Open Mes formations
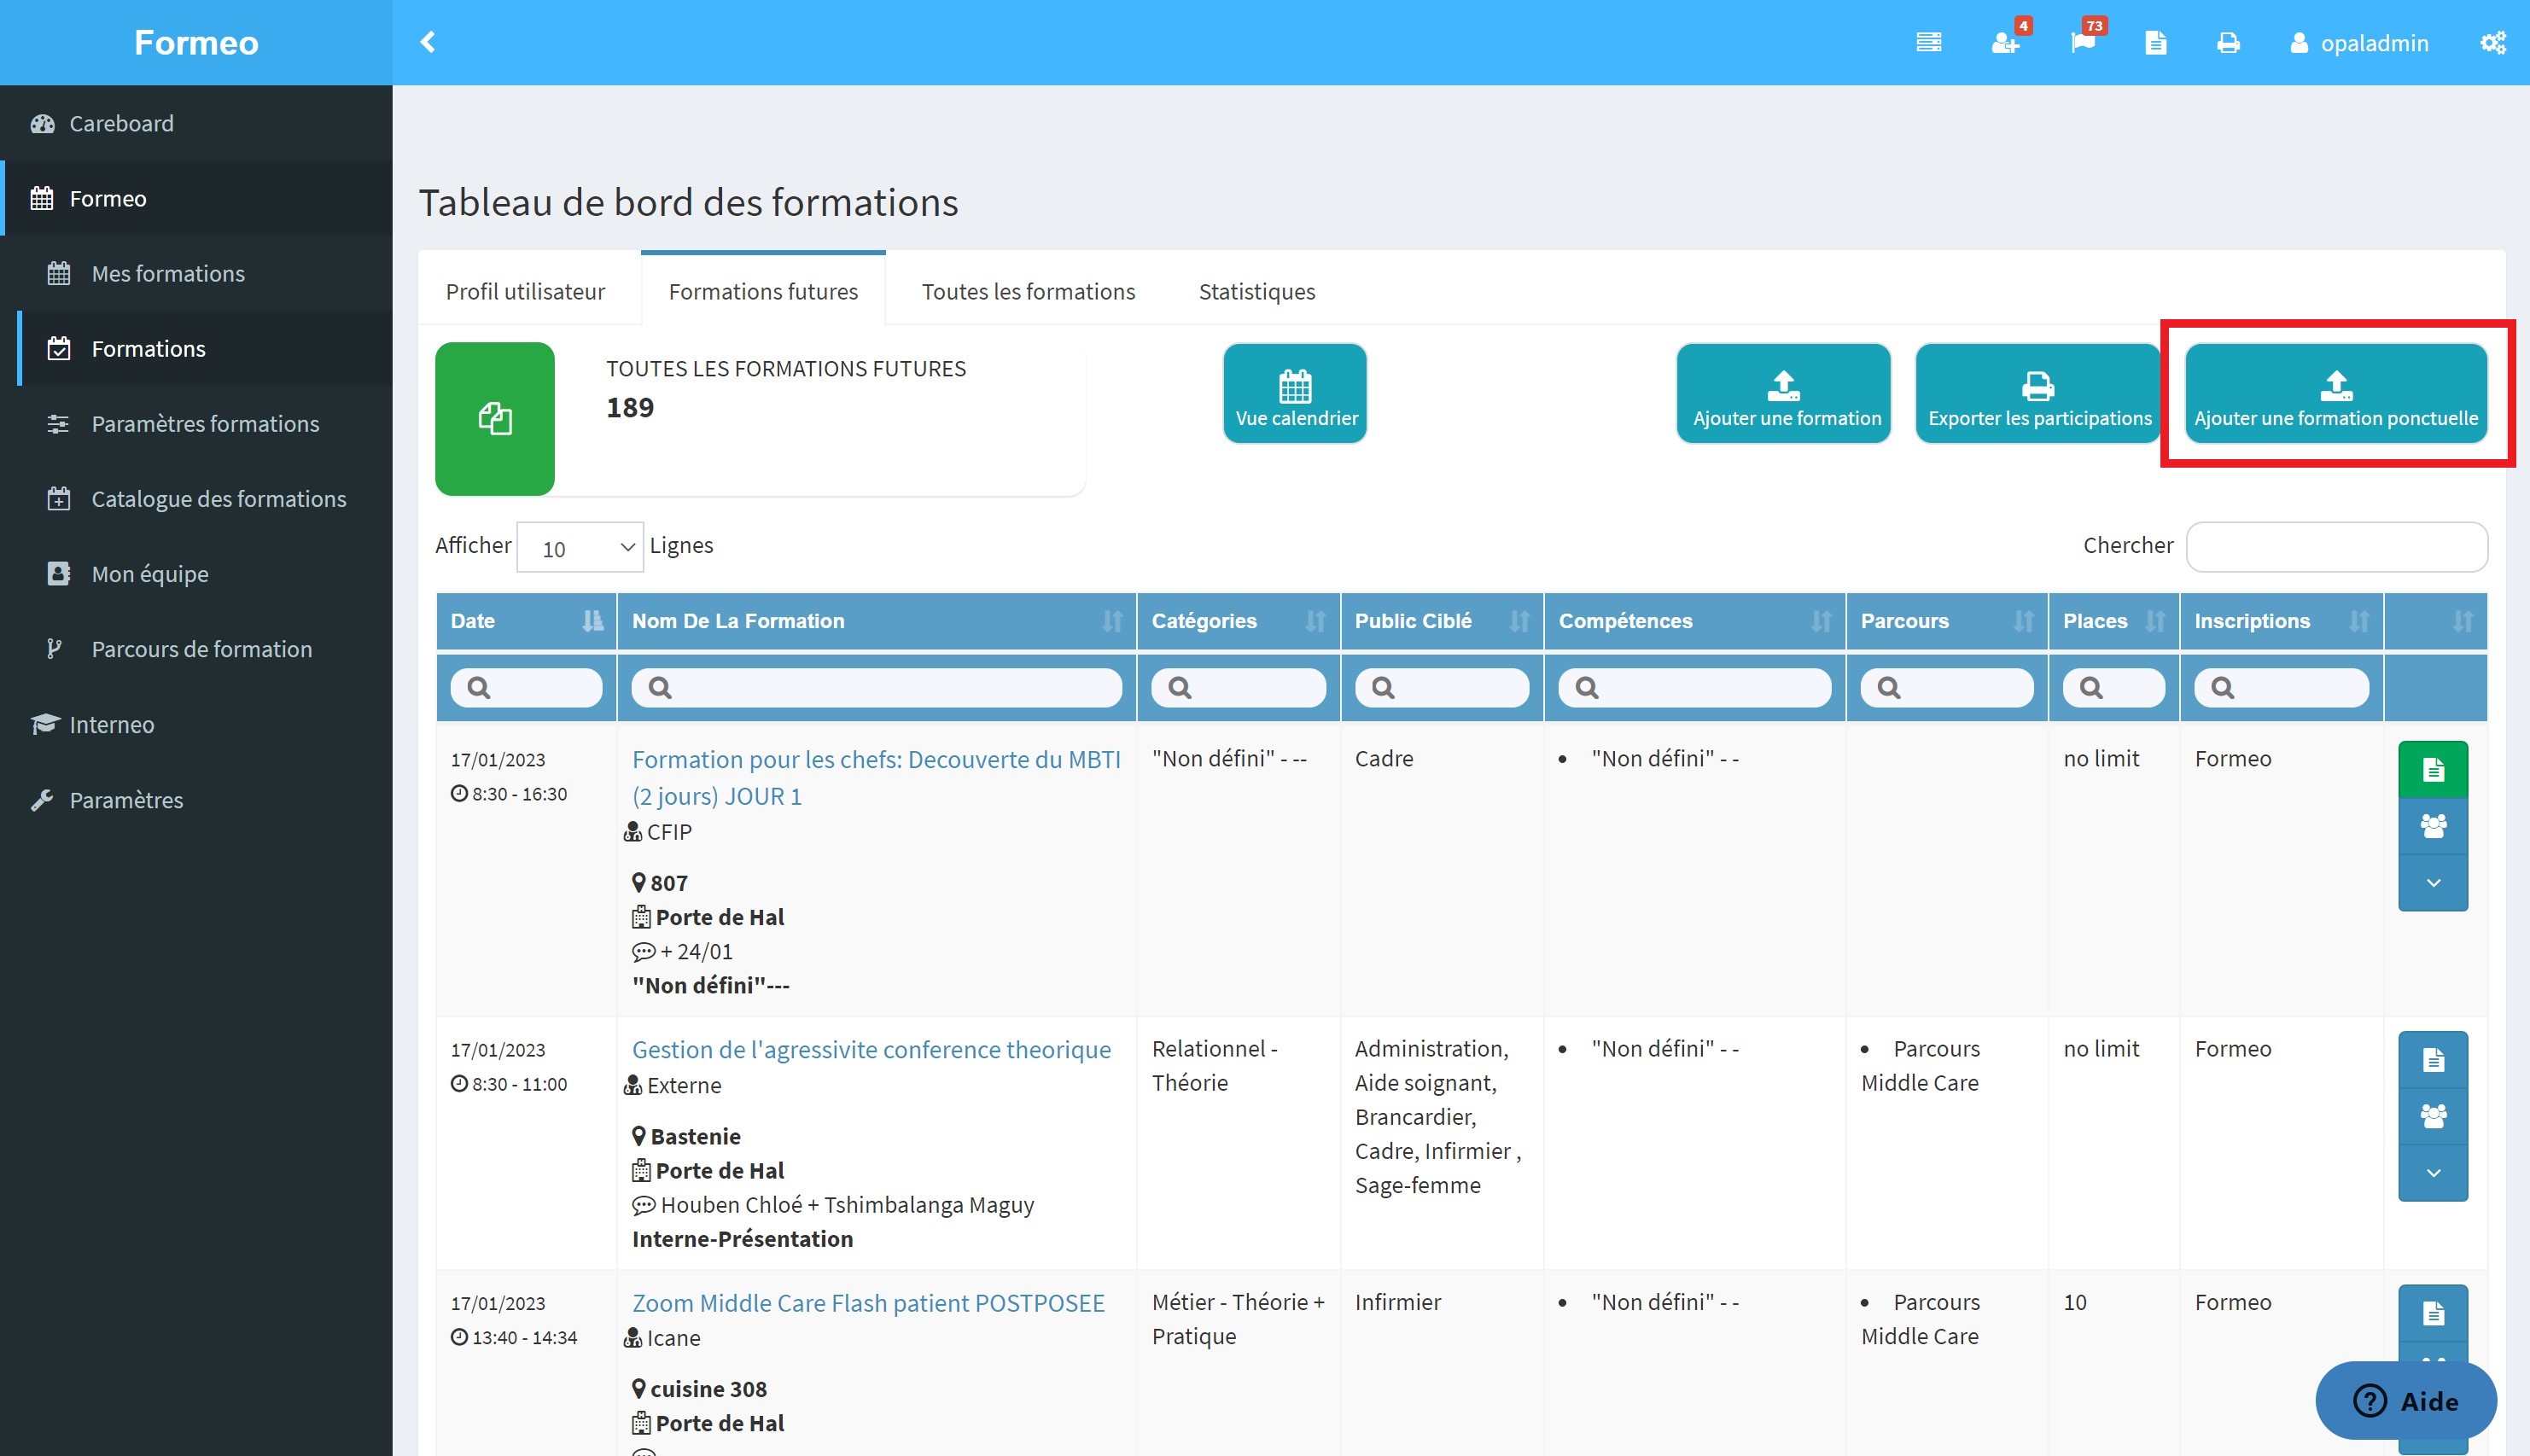 click(x=196, y=273)
